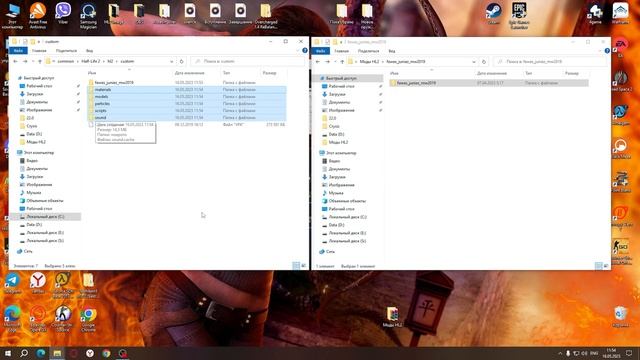Click the Half-Life 2 breadcrumb in address bar
640x360 pixels.
pyautogui.click(x=91, y=61)
